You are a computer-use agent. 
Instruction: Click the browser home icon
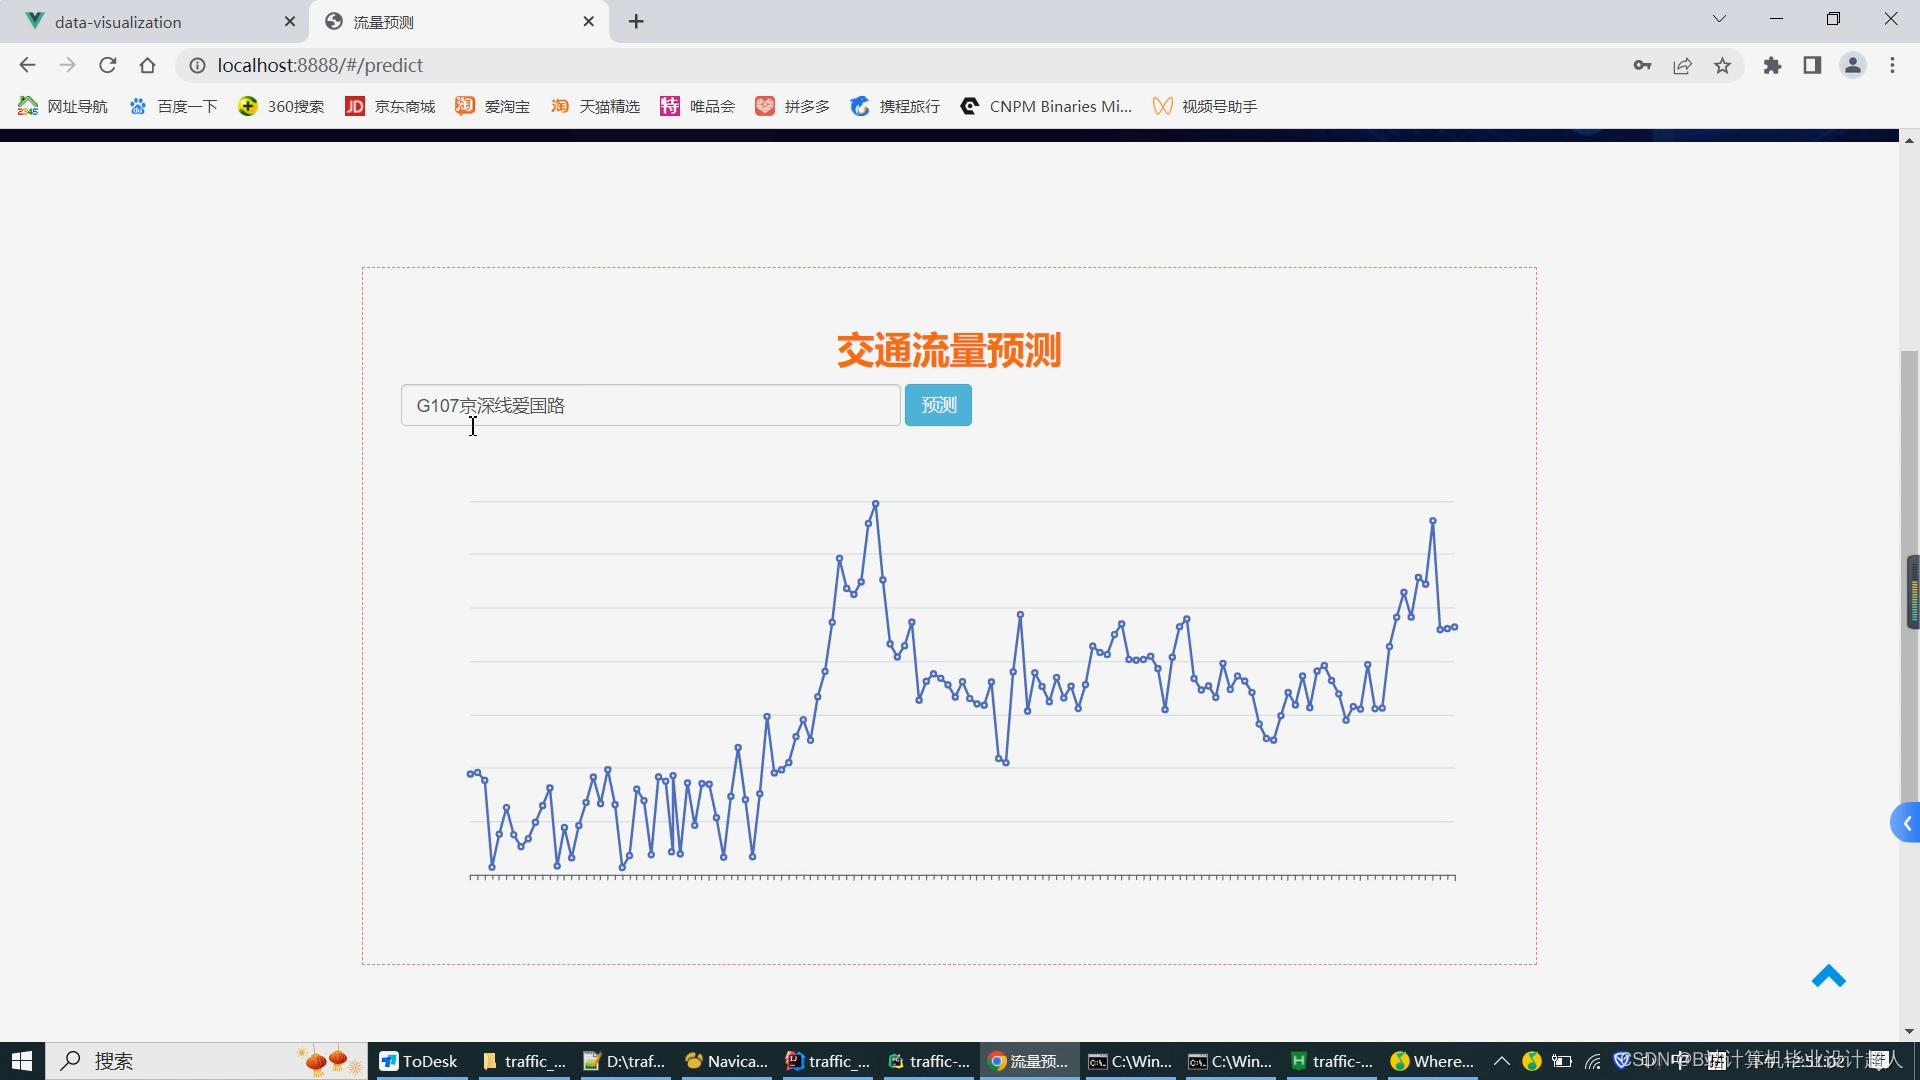tap(148, 65)
